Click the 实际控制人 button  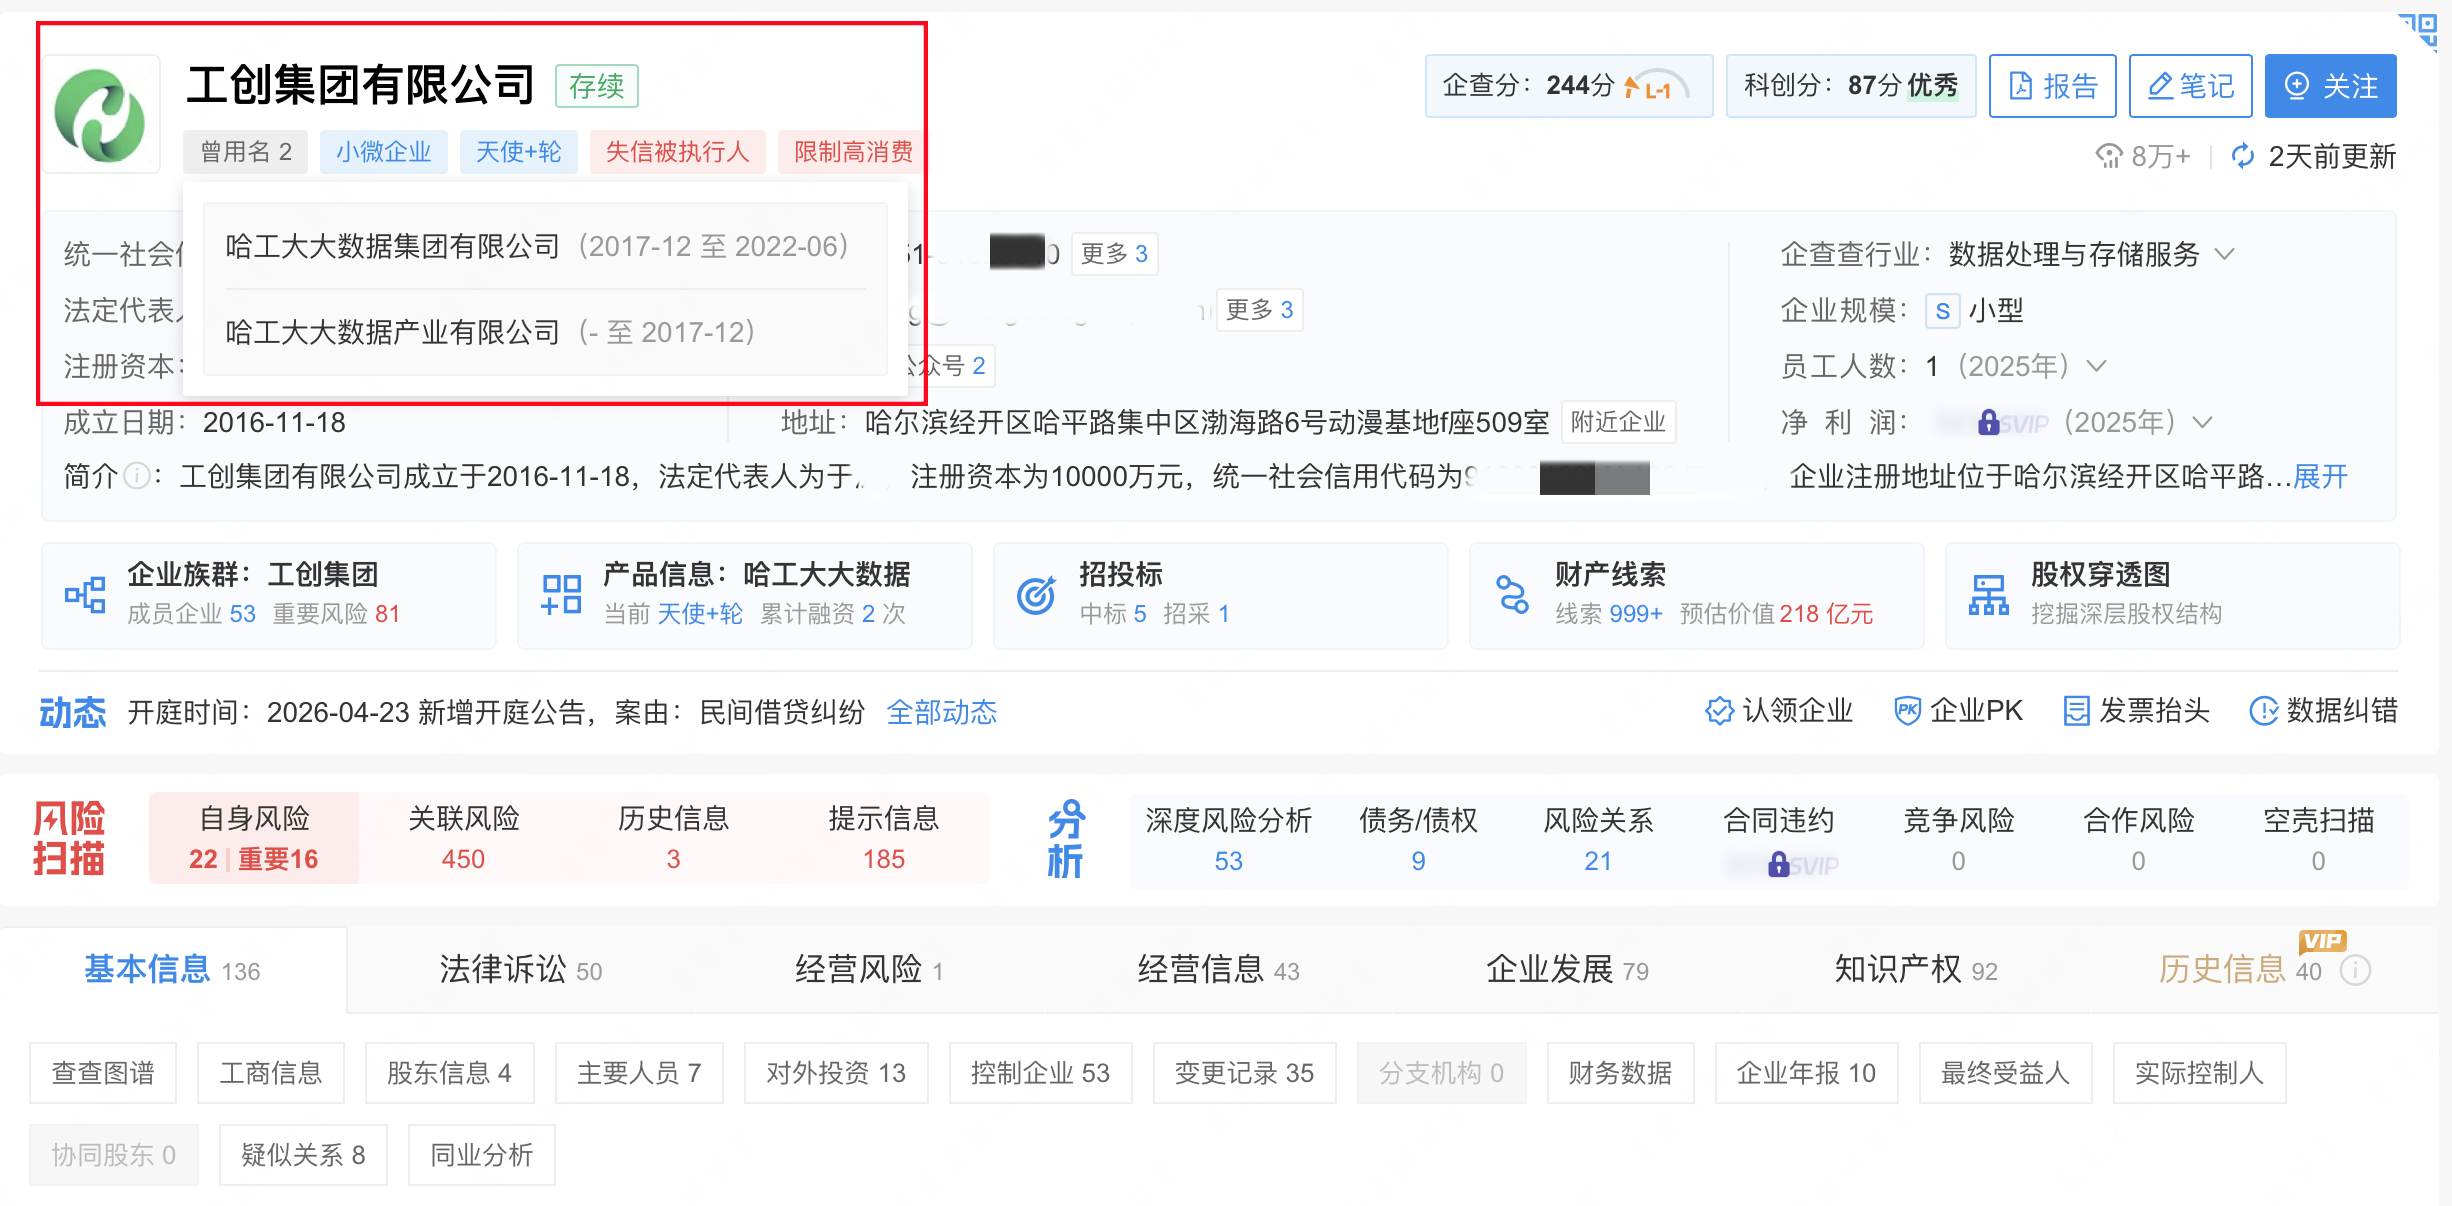point(2199,1073)
